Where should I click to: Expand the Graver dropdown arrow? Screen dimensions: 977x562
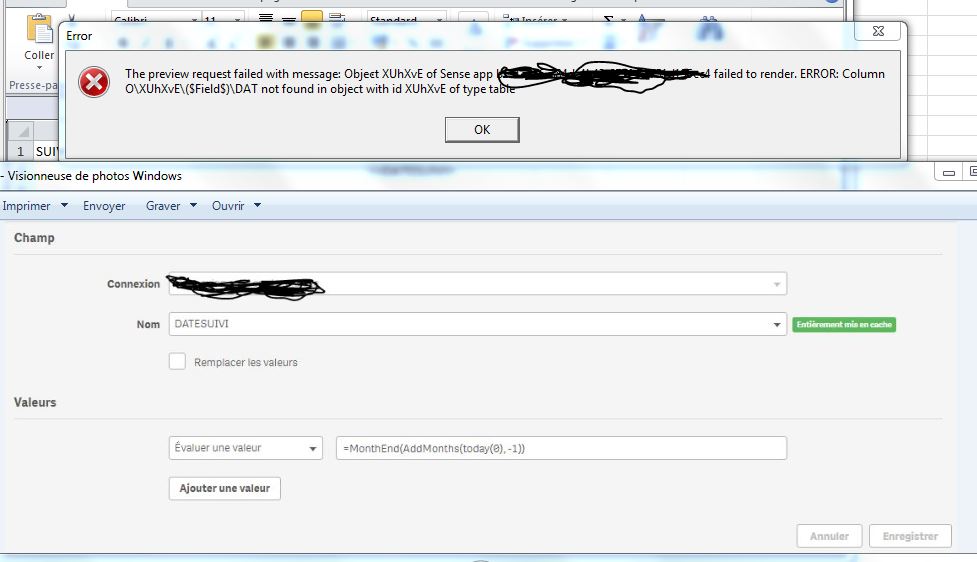point(193,205)
